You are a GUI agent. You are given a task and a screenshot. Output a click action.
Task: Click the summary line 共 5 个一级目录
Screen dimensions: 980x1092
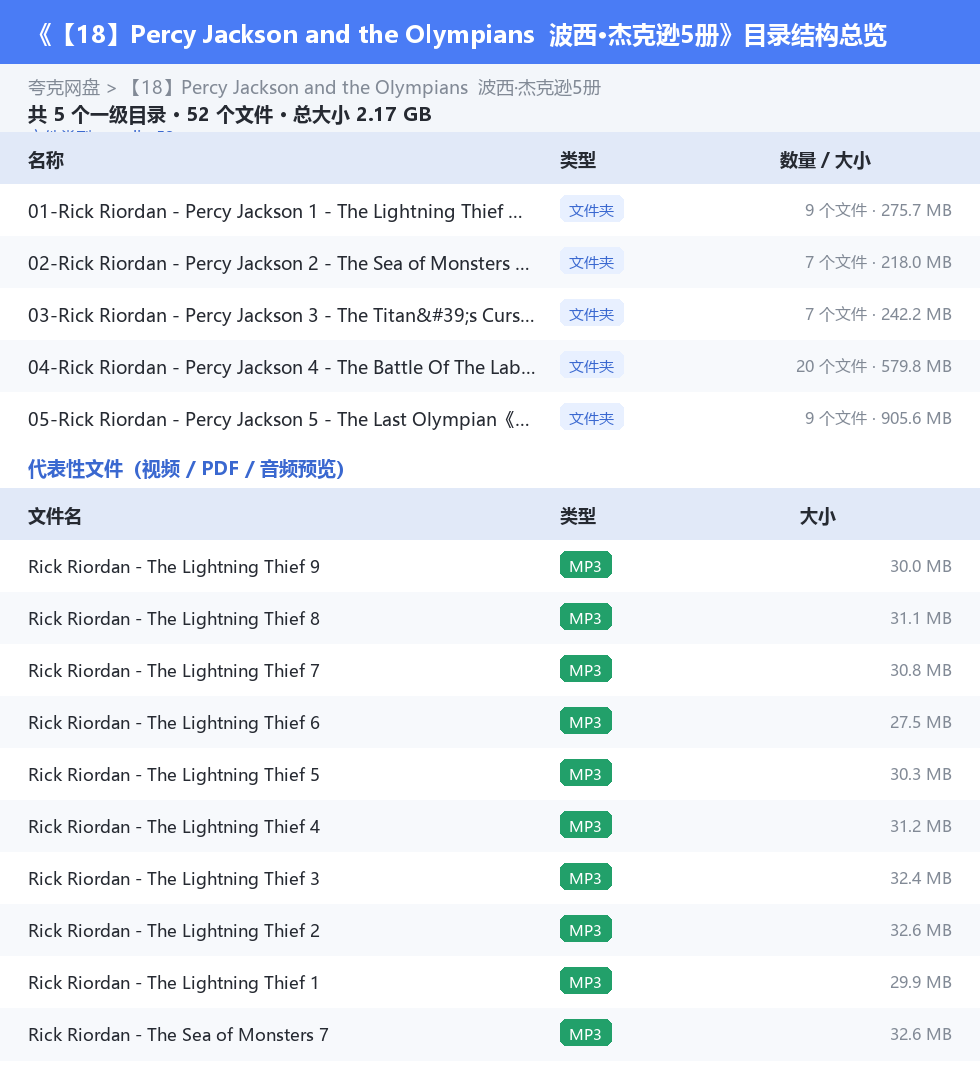pyautogui.click(x=230, y=114)
